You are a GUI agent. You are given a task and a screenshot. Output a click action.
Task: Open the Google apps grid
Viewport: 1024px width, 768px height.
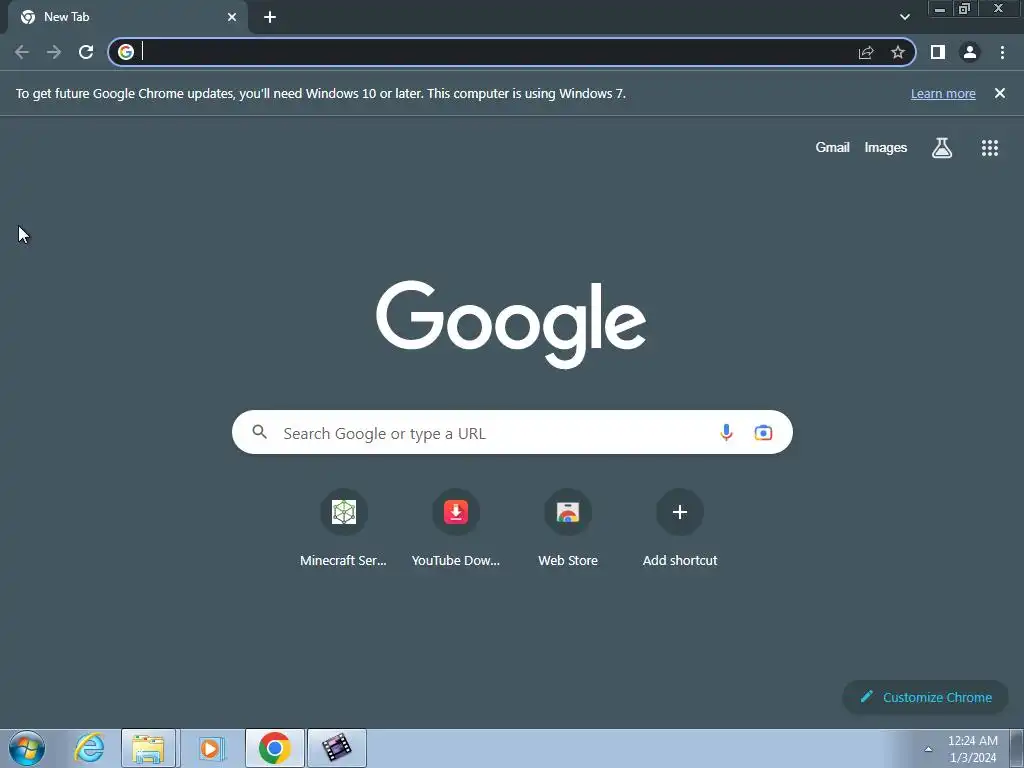[990, 148]
